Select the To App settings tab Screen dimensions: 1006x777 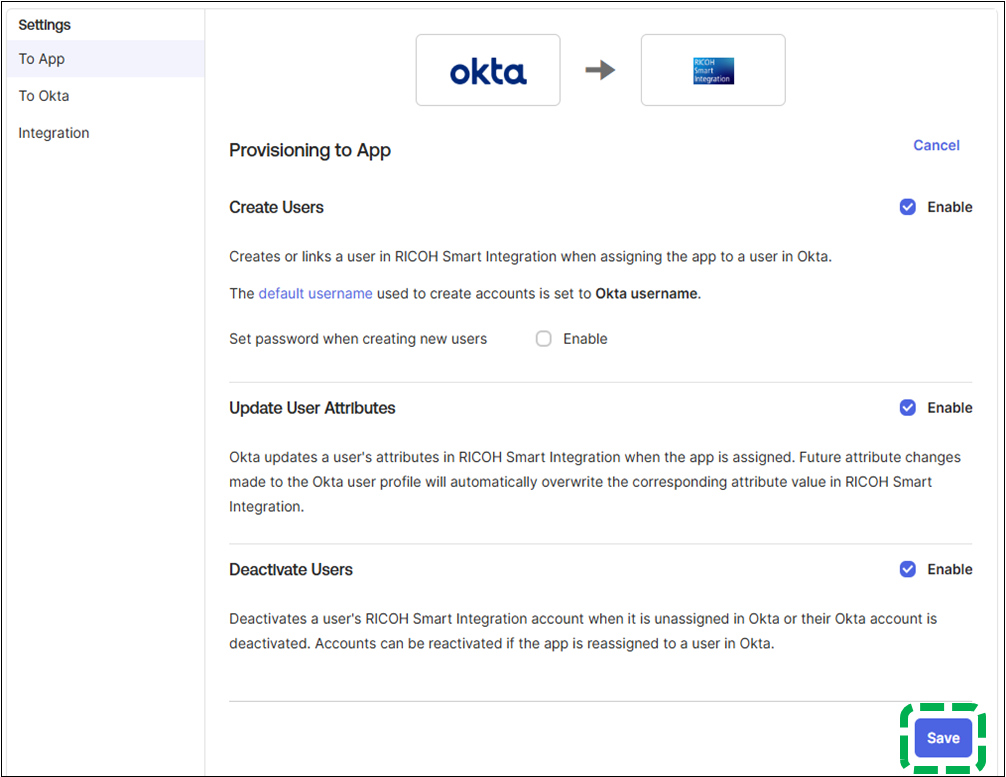(x=42, y=59)
